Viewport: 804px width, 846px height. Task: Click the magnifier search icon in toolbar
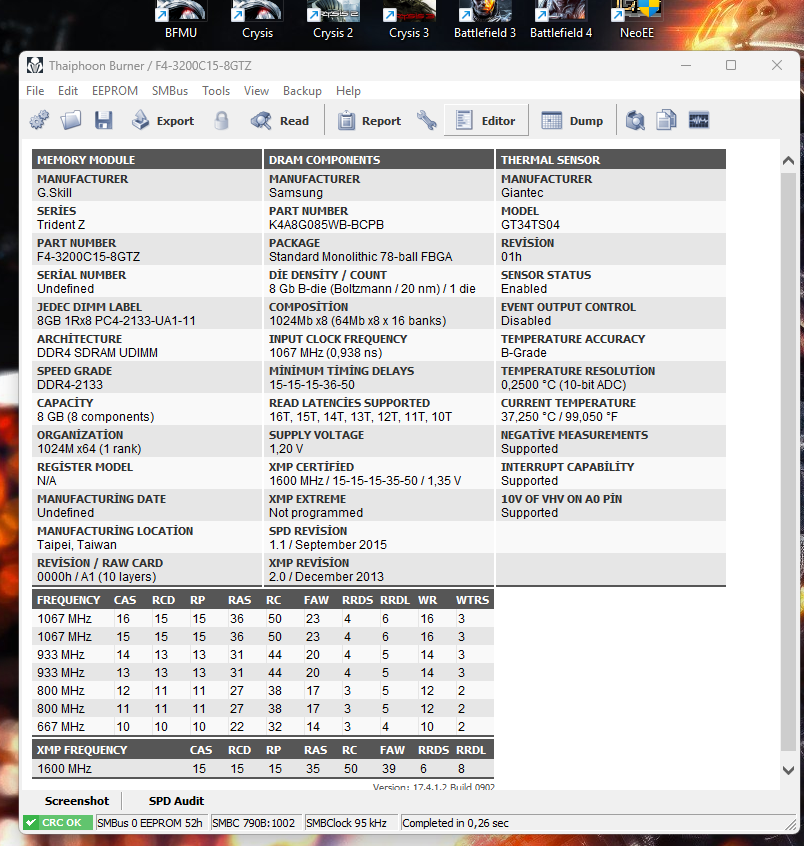pyautogui.click(x=635, y=120)
